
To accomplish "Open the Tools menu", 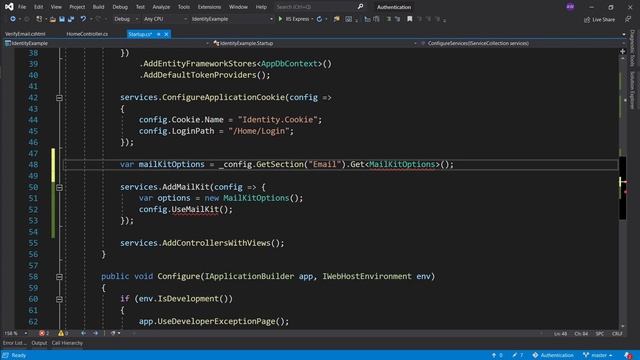I will (x=184, y=7).
